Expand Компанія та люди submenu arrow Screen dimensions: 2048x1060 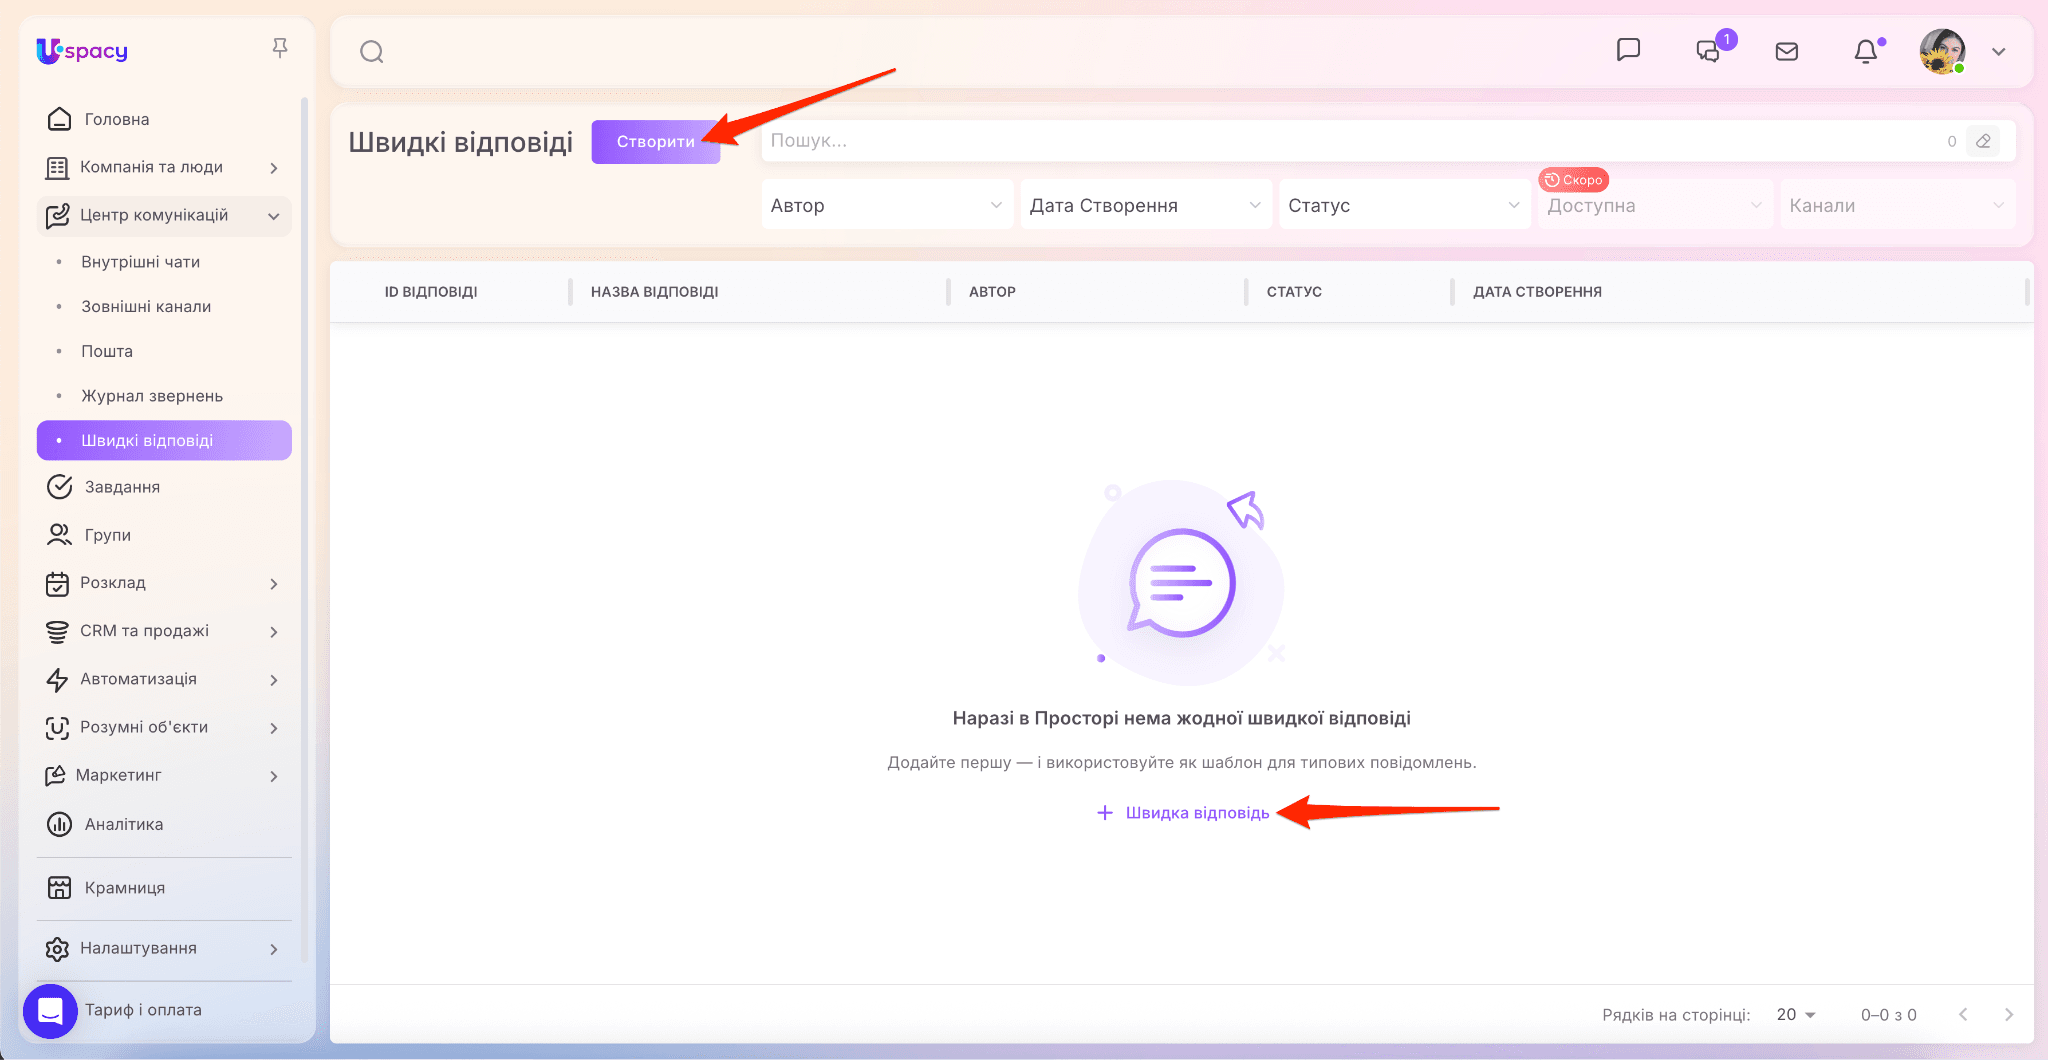pos(274,168)
